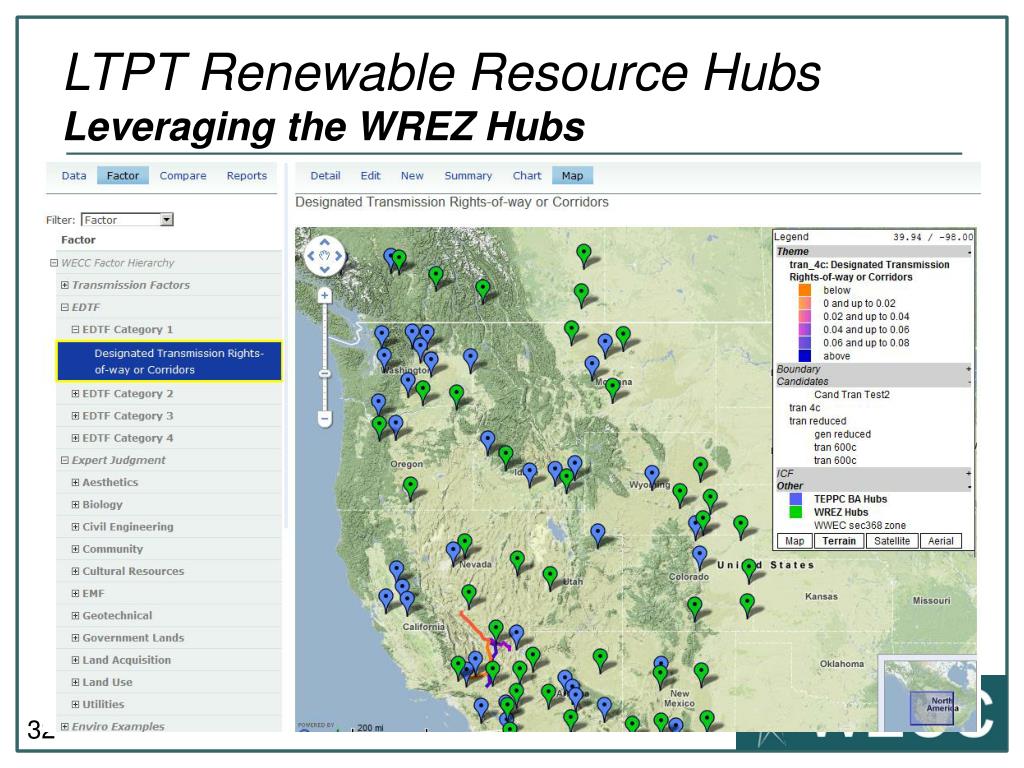Click the dark blue 'above' color swatch

tap(805, 356)
